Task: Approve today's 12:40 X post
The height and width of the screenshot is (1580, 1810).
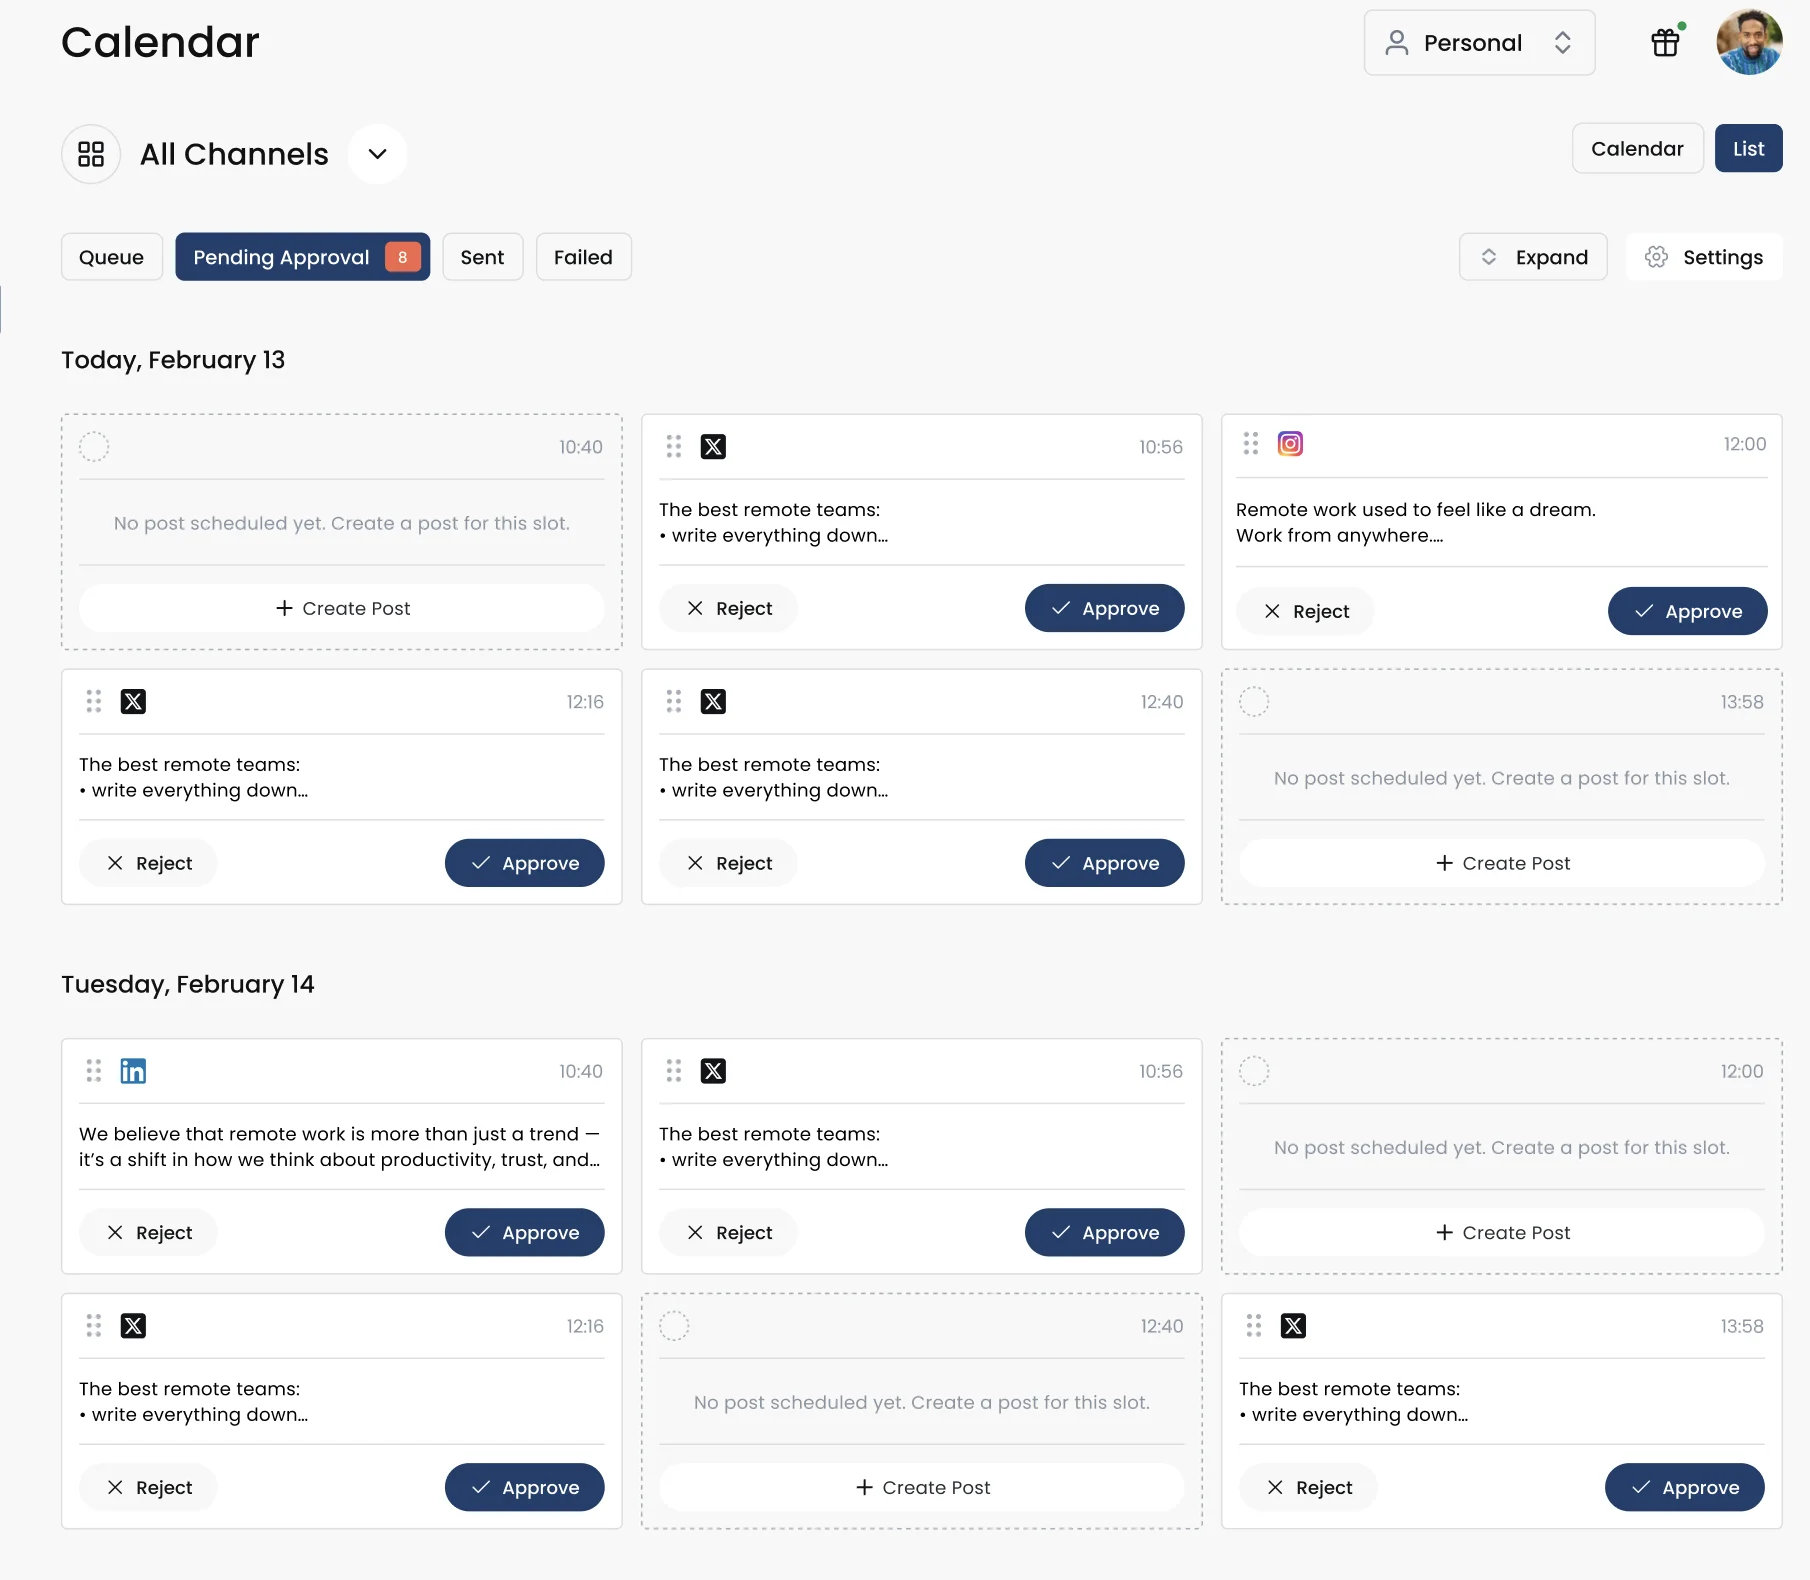Action: (1105, 863)
